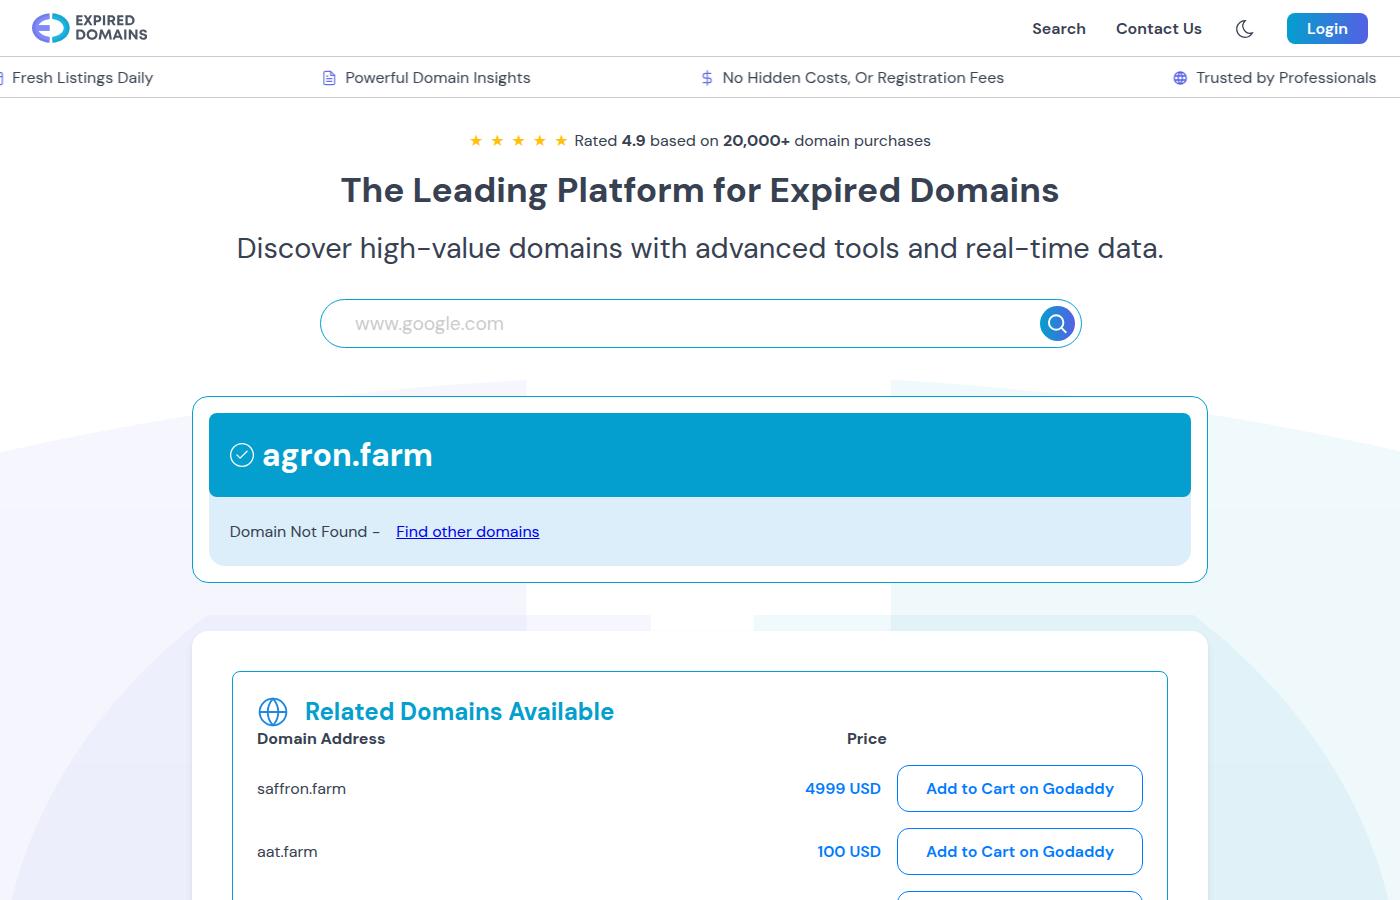Screen dimensions: 1400x900
Task: Click the aat.farm domain name
Action: [287, 852]
